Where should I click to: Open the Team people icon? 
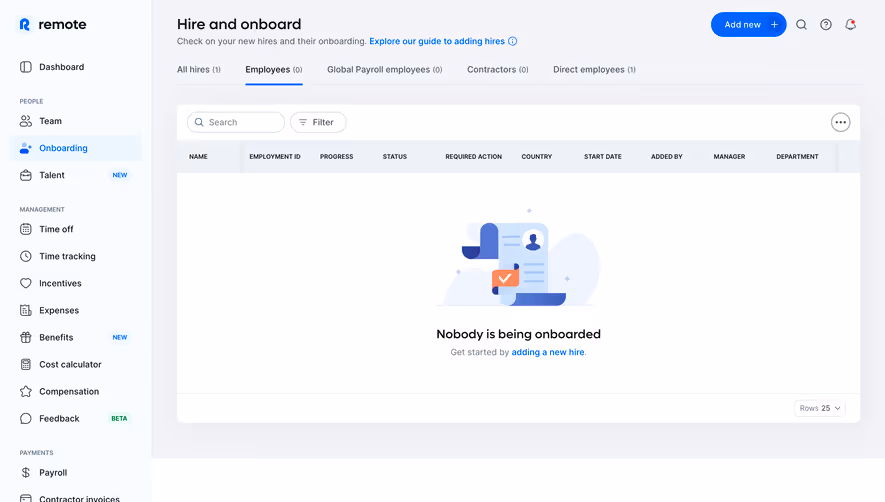coord(26,121)
